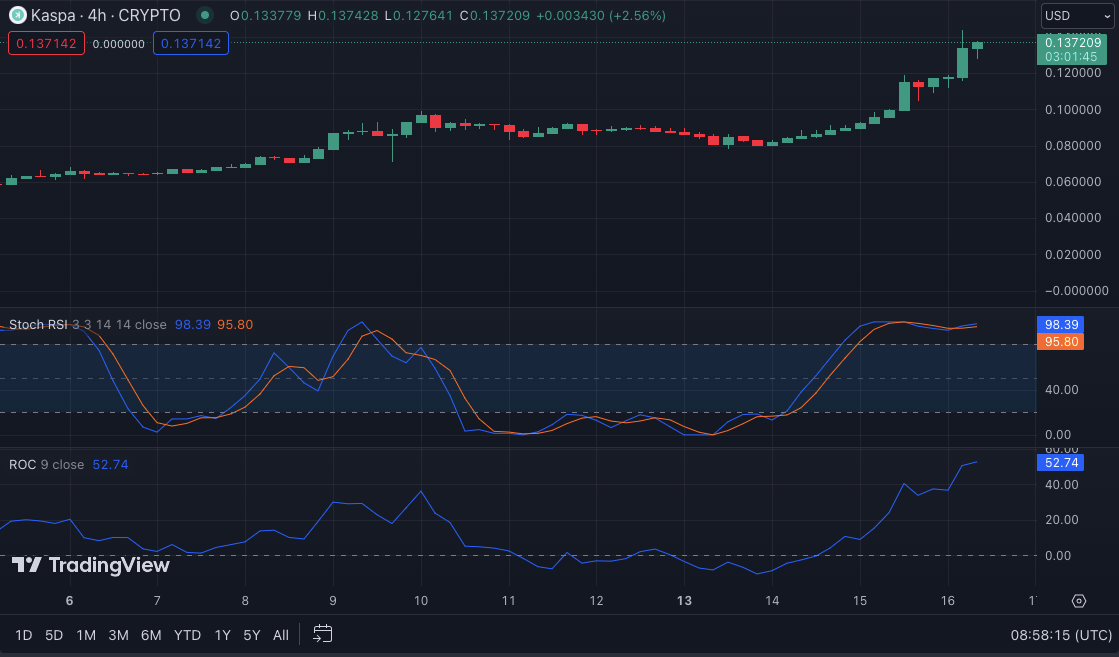Click the Kaspa coin logo icon

pyautogui.click(x=18, y=16)
